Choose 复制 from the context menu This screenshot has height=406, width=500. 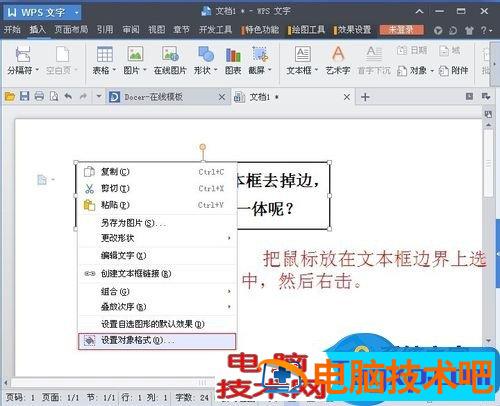[x=157, y=172]
